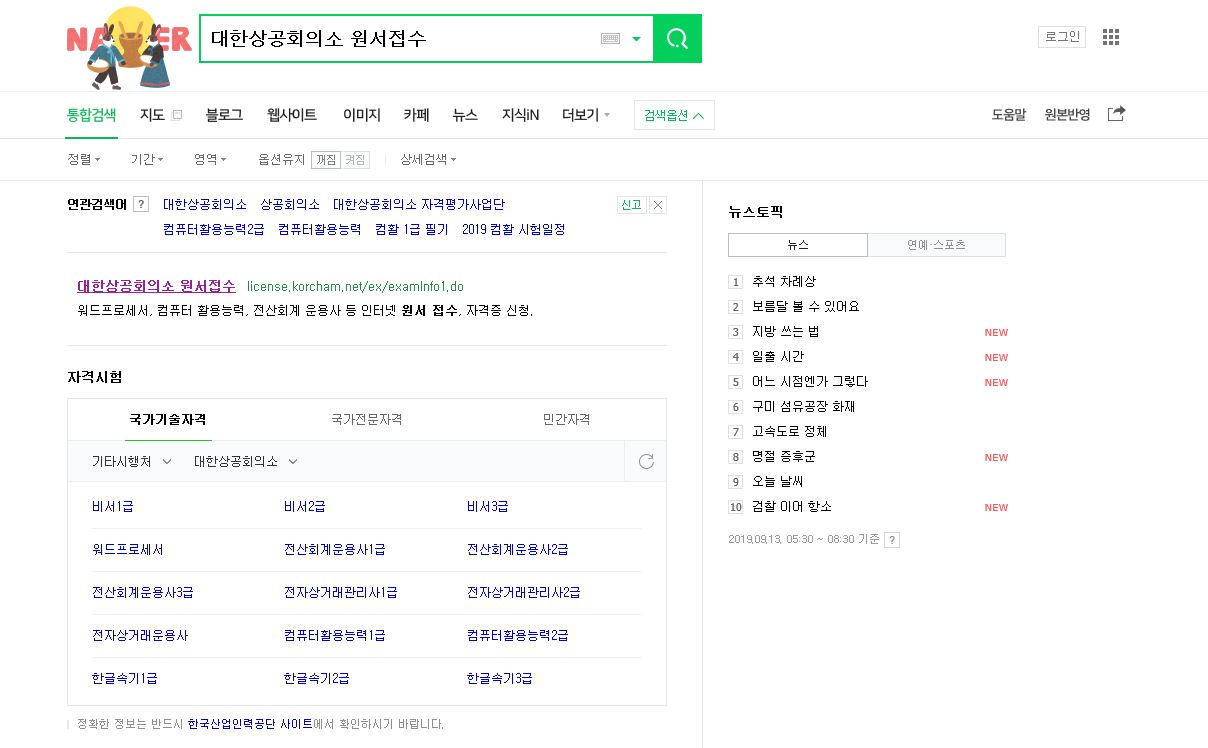
Task: Open the 전자상거래관리사1급 link
Action: (341, 592)
